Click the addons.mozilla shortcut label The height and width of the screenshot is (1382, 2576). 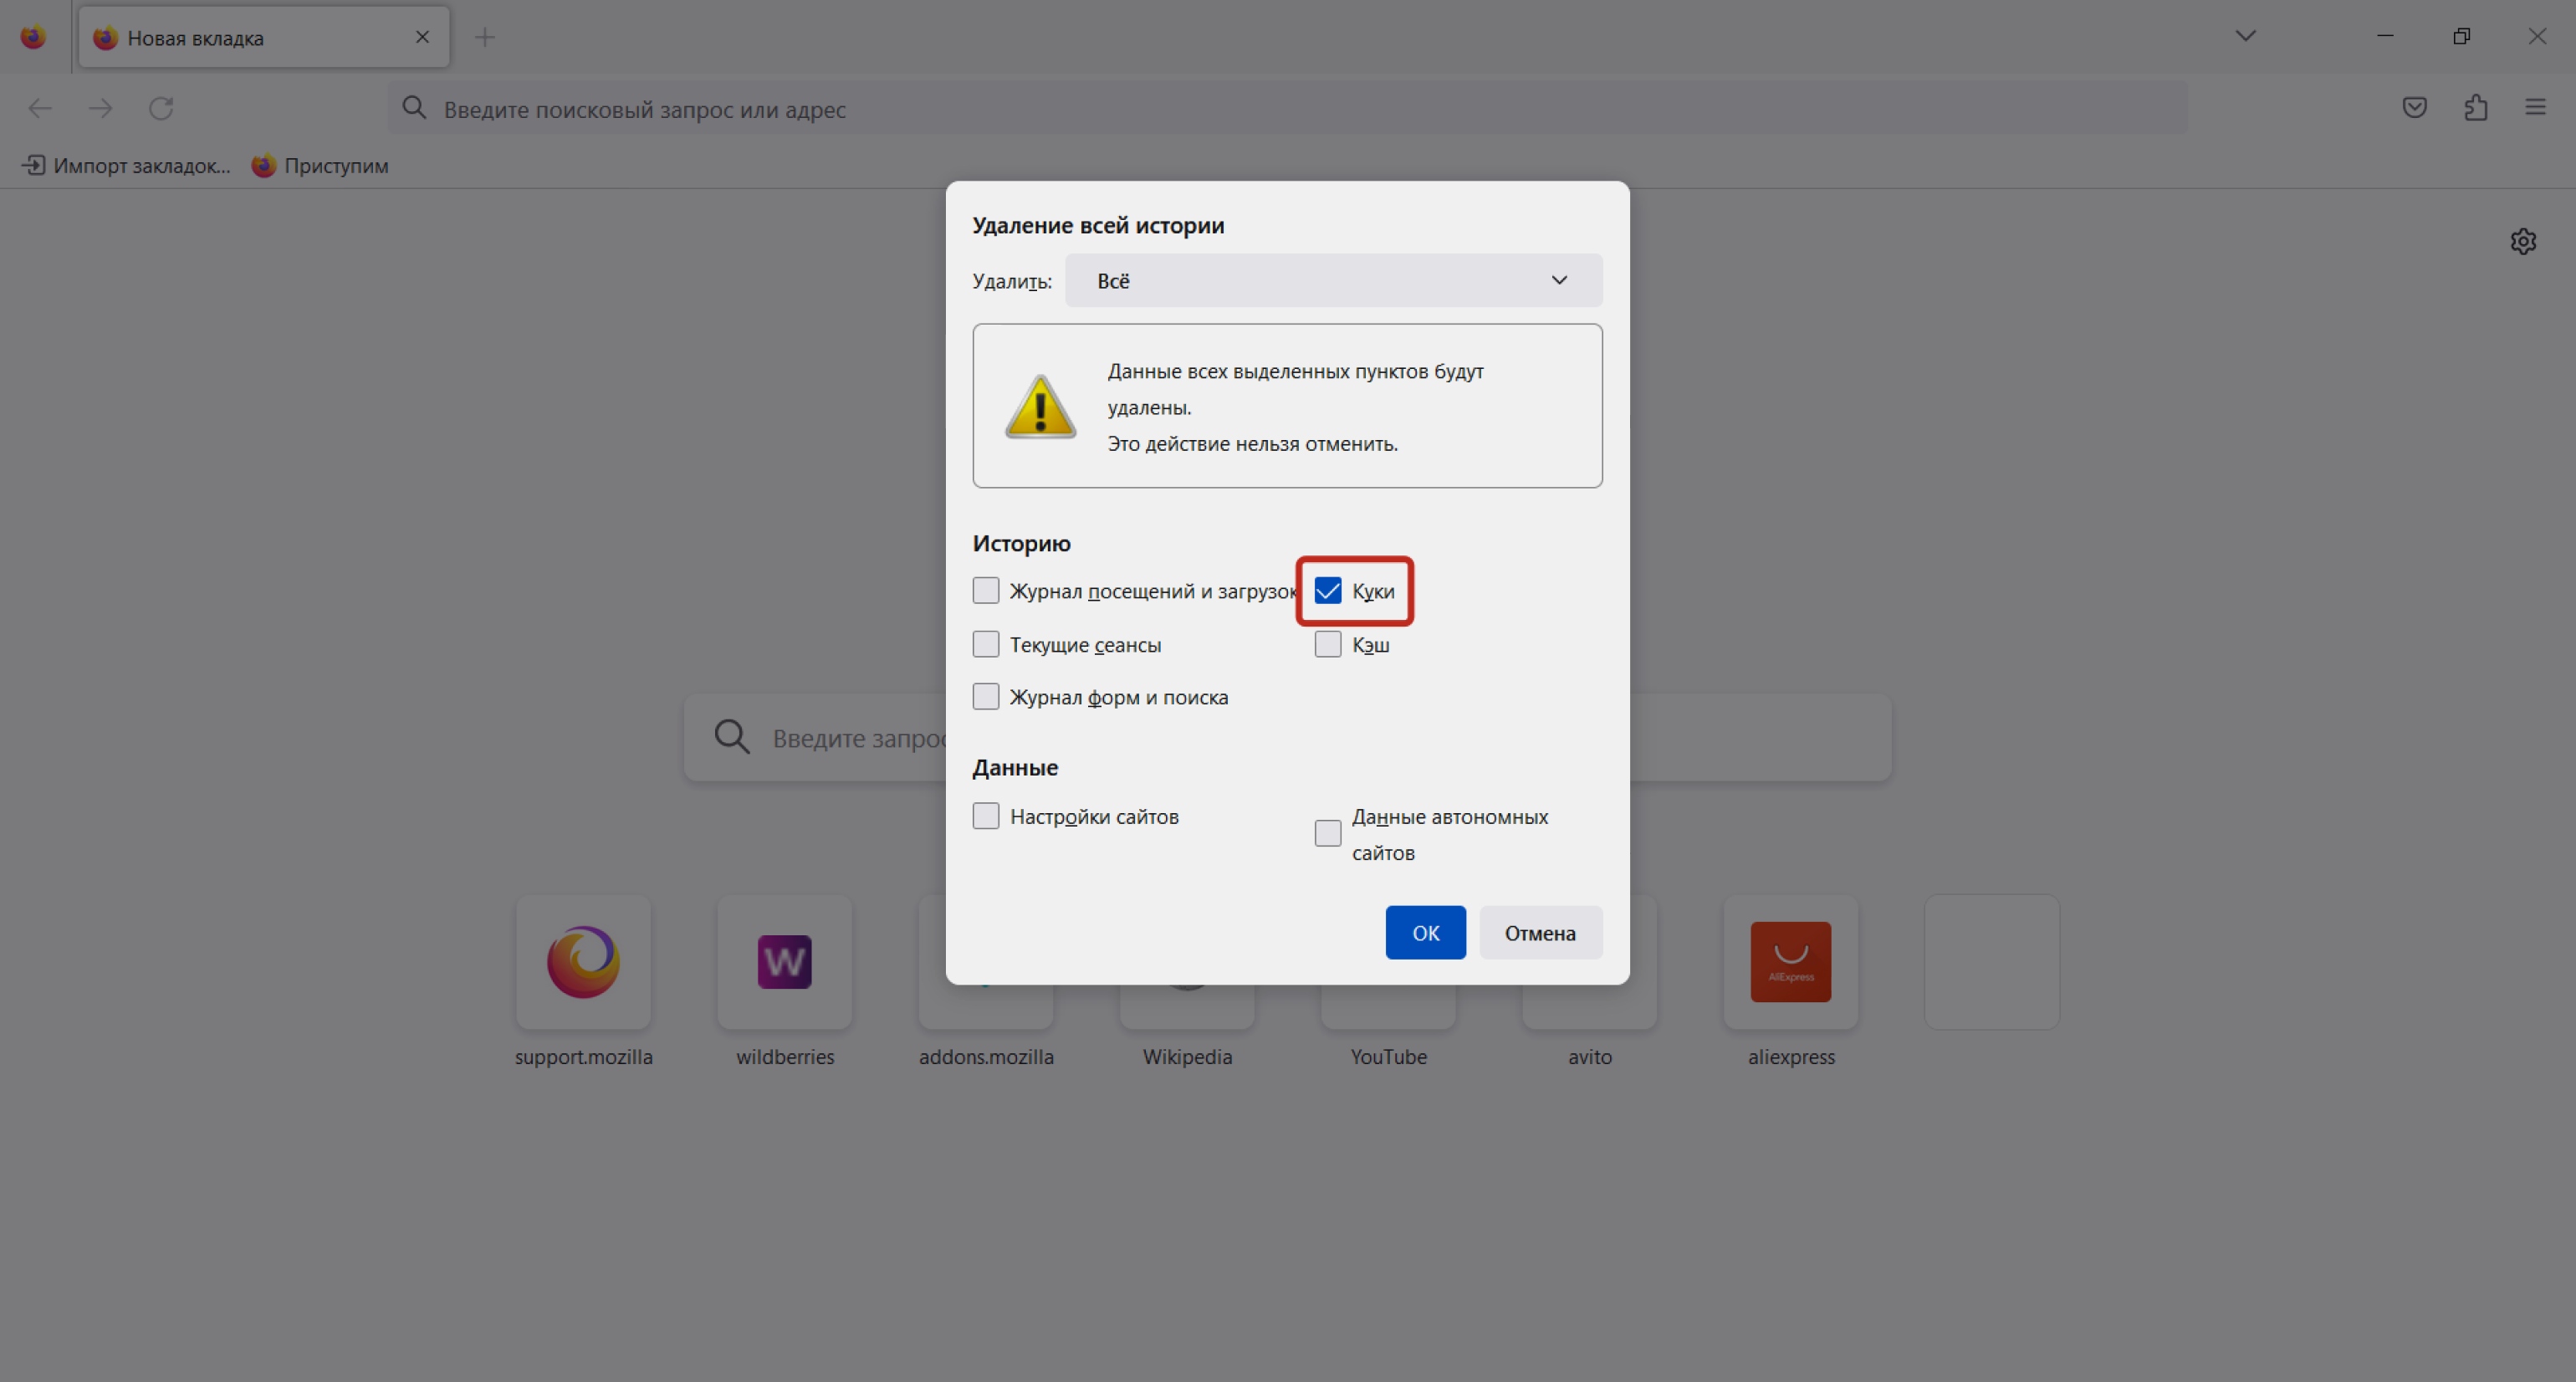coord(986,1057)
